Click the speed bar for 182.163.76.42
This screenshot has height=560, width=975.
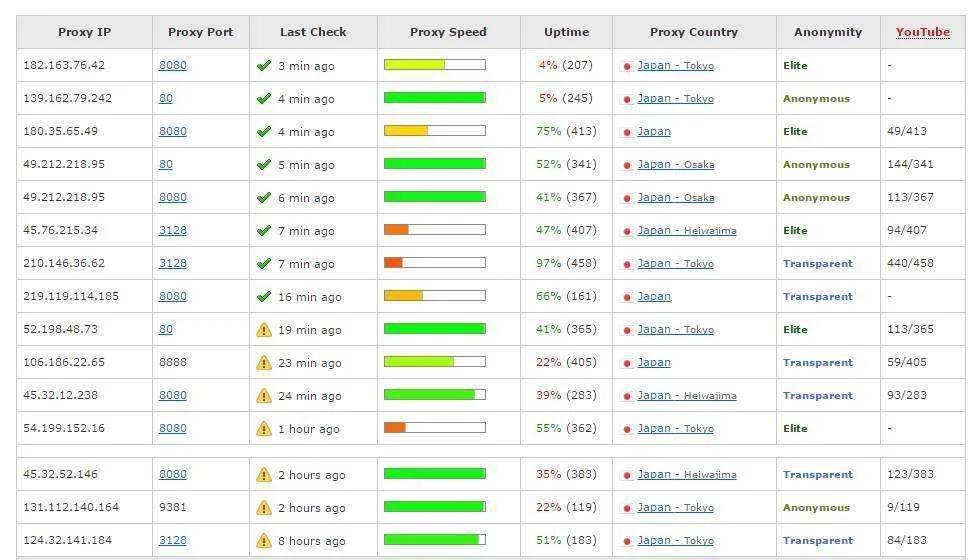click(435, 65)
